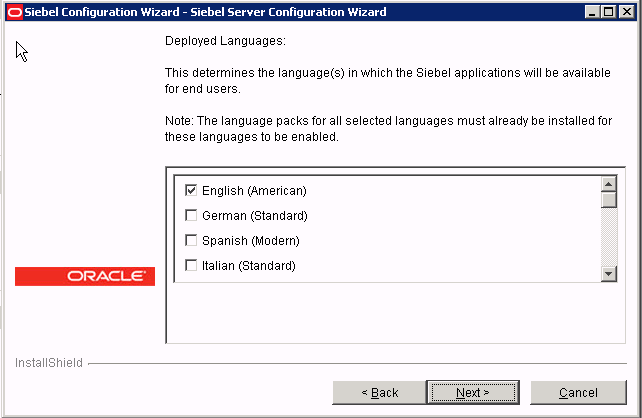Image resolution: width=642 pixels, height=418 pixels.
Task: Click the language list scroll up arrow
Action: coord(608,184)
